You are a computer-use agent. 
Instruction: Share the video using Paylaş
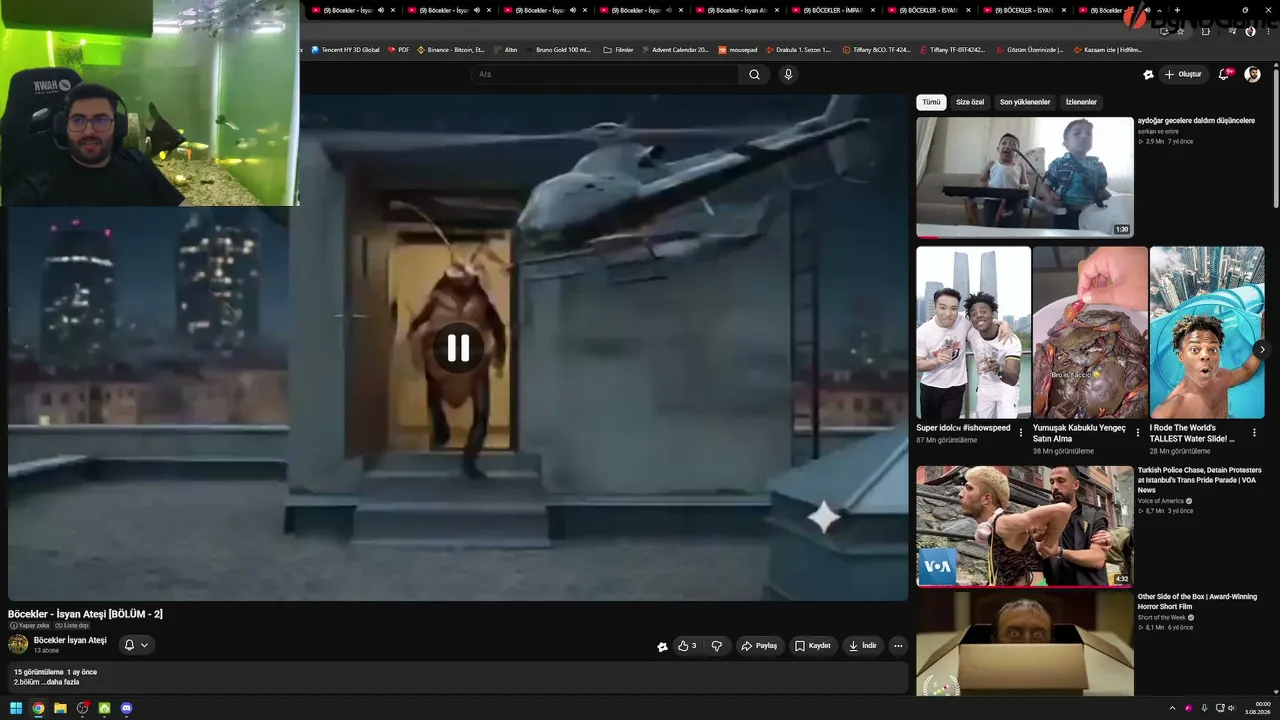click(759, 646)
